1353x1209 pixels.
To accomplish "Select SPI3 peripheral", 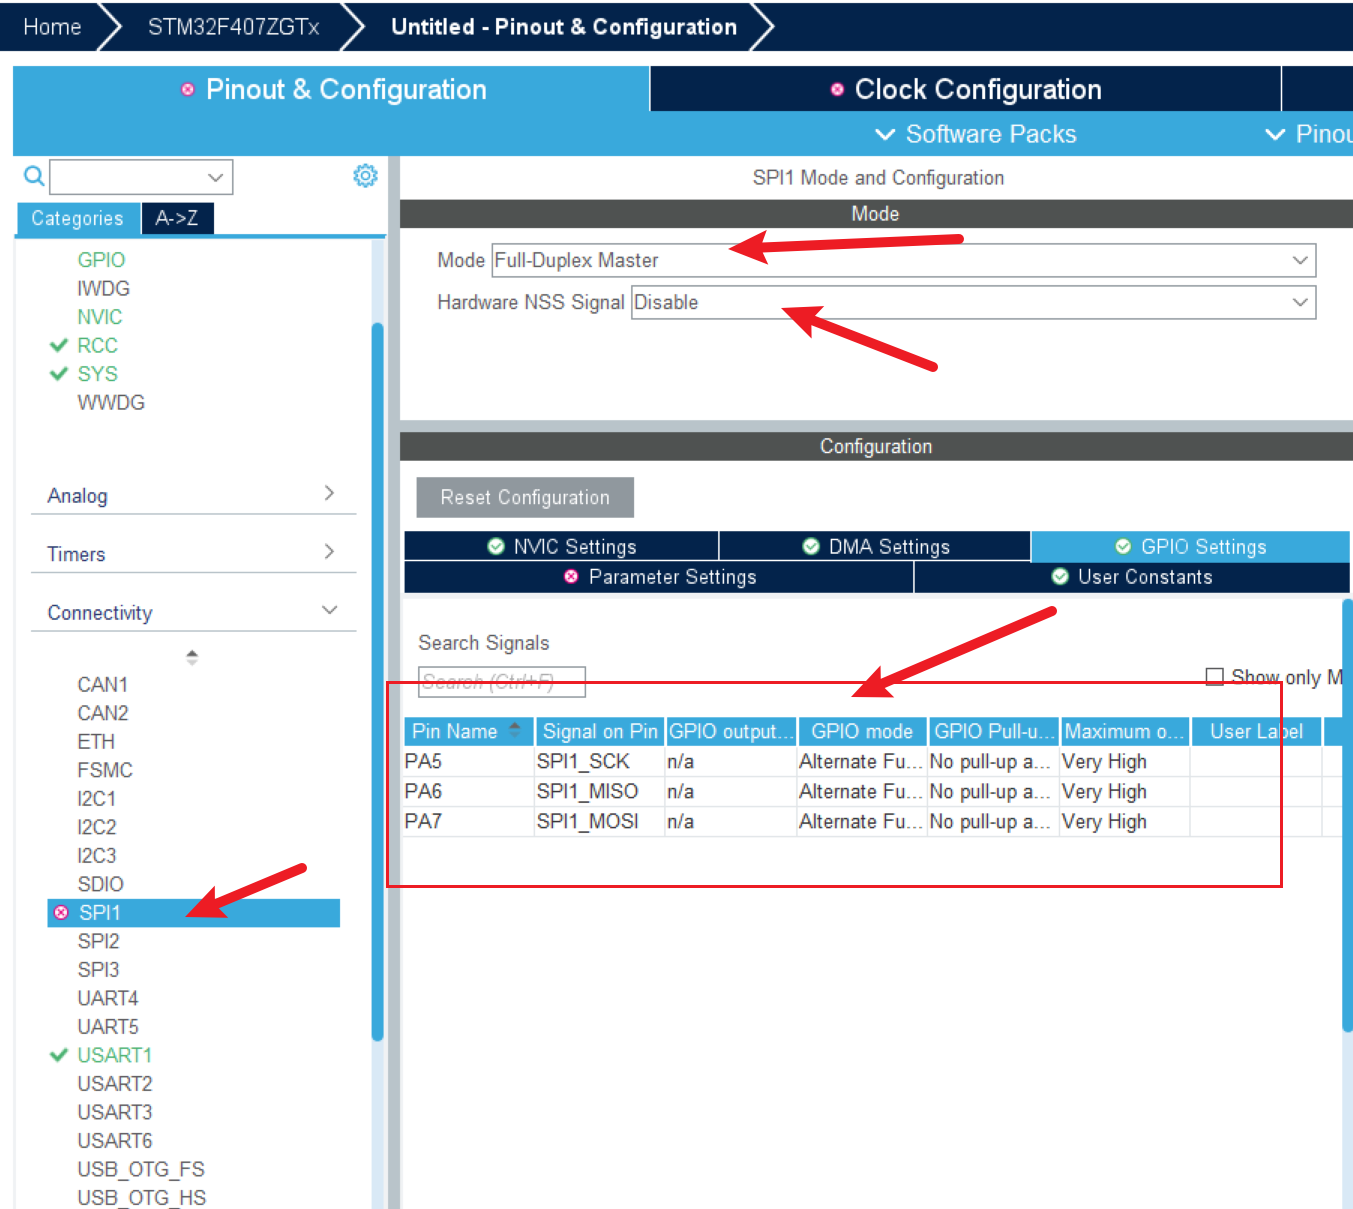I will (98, 969).
